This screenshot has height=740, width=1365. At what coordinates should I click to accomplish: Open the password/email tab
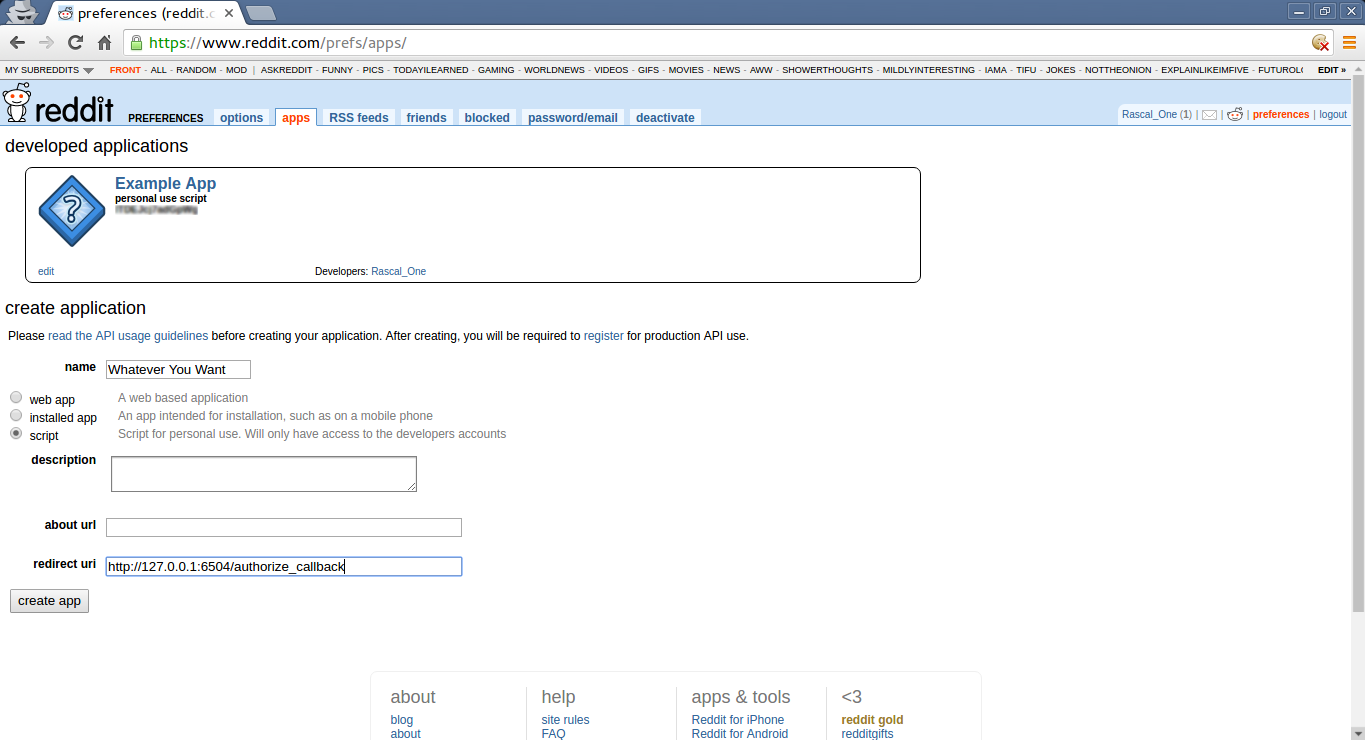(x=573, y=118)
